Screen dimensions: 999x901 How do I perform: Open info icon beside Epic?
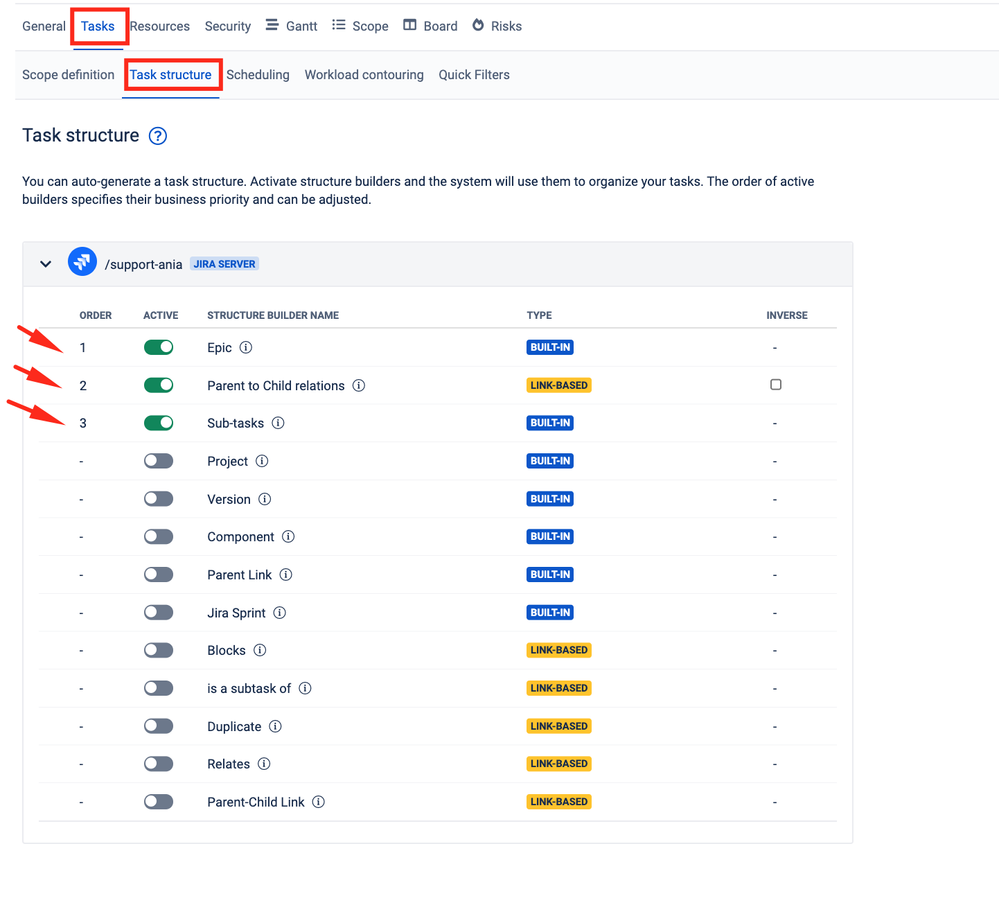pyautogui.click(x=246, y=347)
